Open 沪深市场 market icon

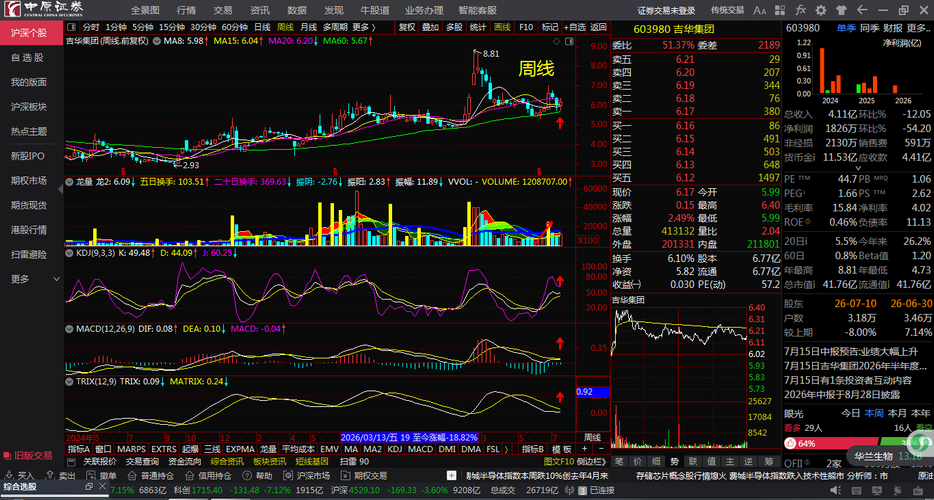tap(288, 476)
